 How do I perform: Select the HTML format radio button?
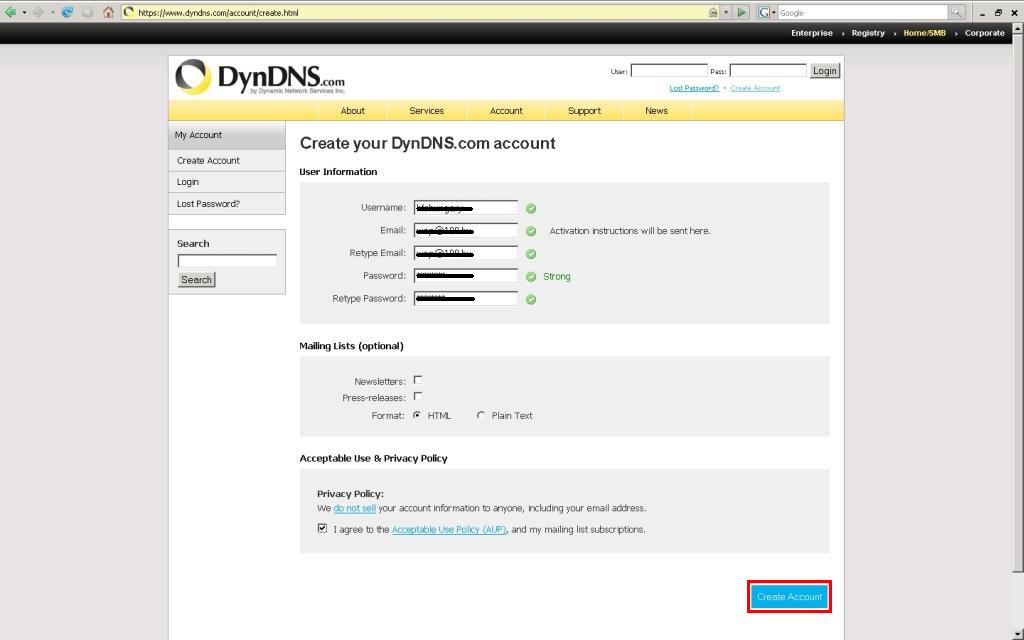coord(417,415)
